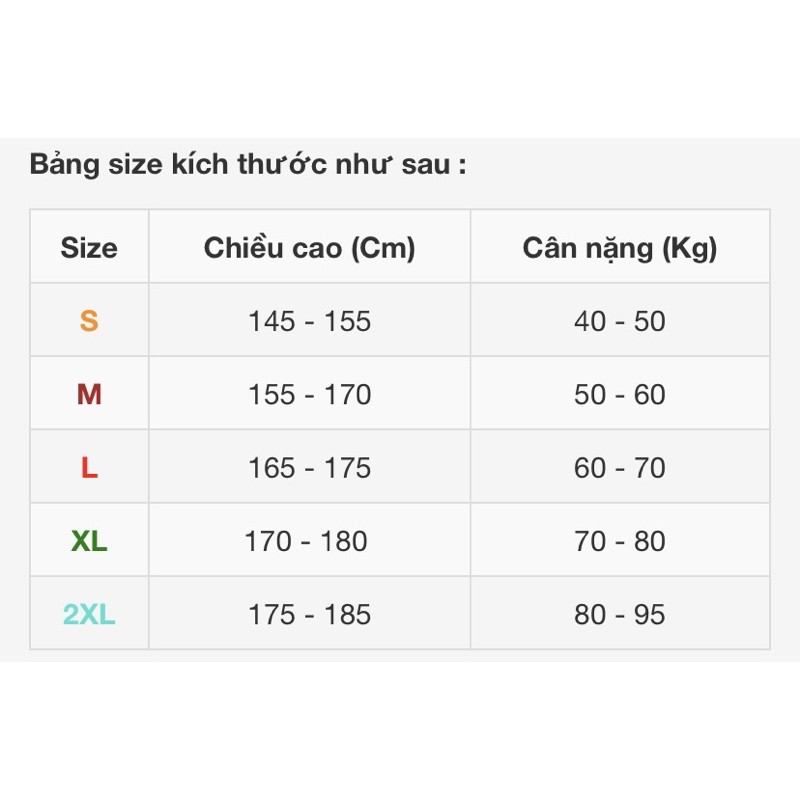Select the 'Size' column header

pos(89,248)
